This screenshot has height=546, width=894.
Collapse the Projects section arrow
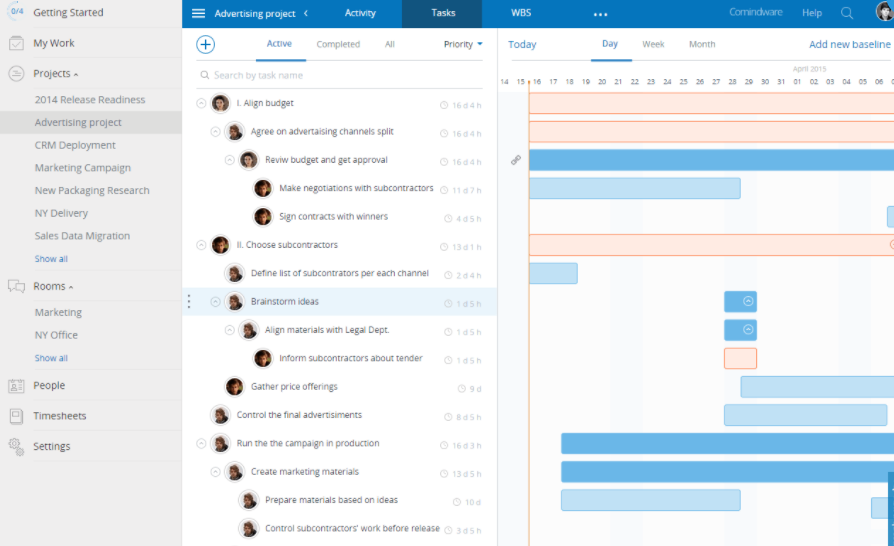(76, 75)
